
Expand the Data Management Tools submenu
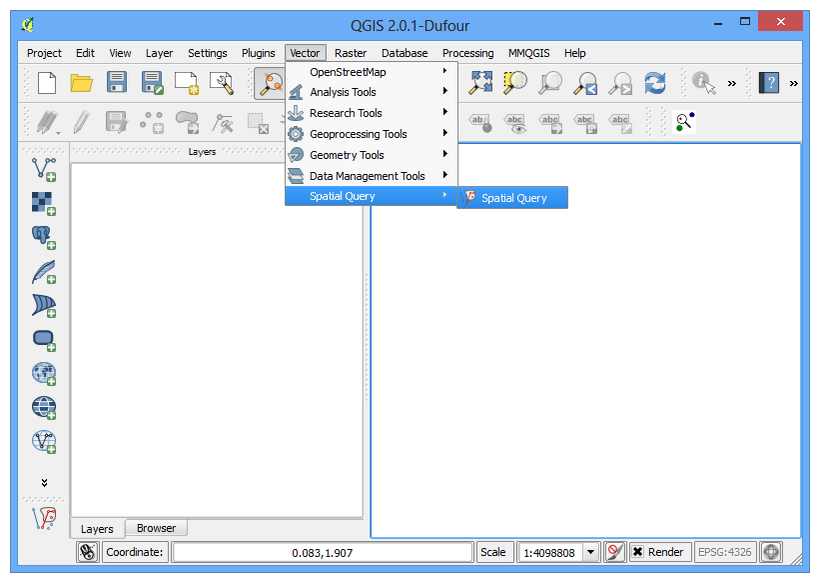pyautogui.click(x=371, y=176)
